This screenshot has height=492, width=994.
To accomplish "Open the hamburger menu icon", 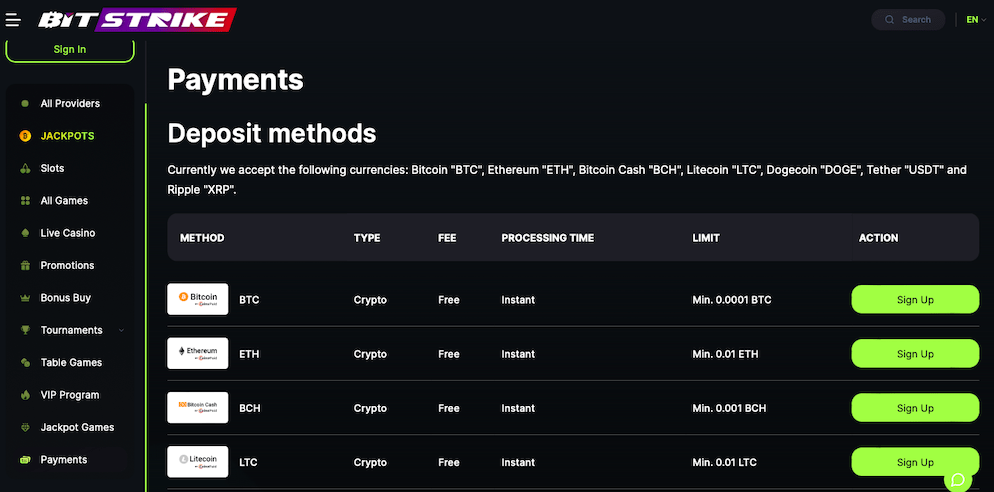I will click(x=13, y=20).
